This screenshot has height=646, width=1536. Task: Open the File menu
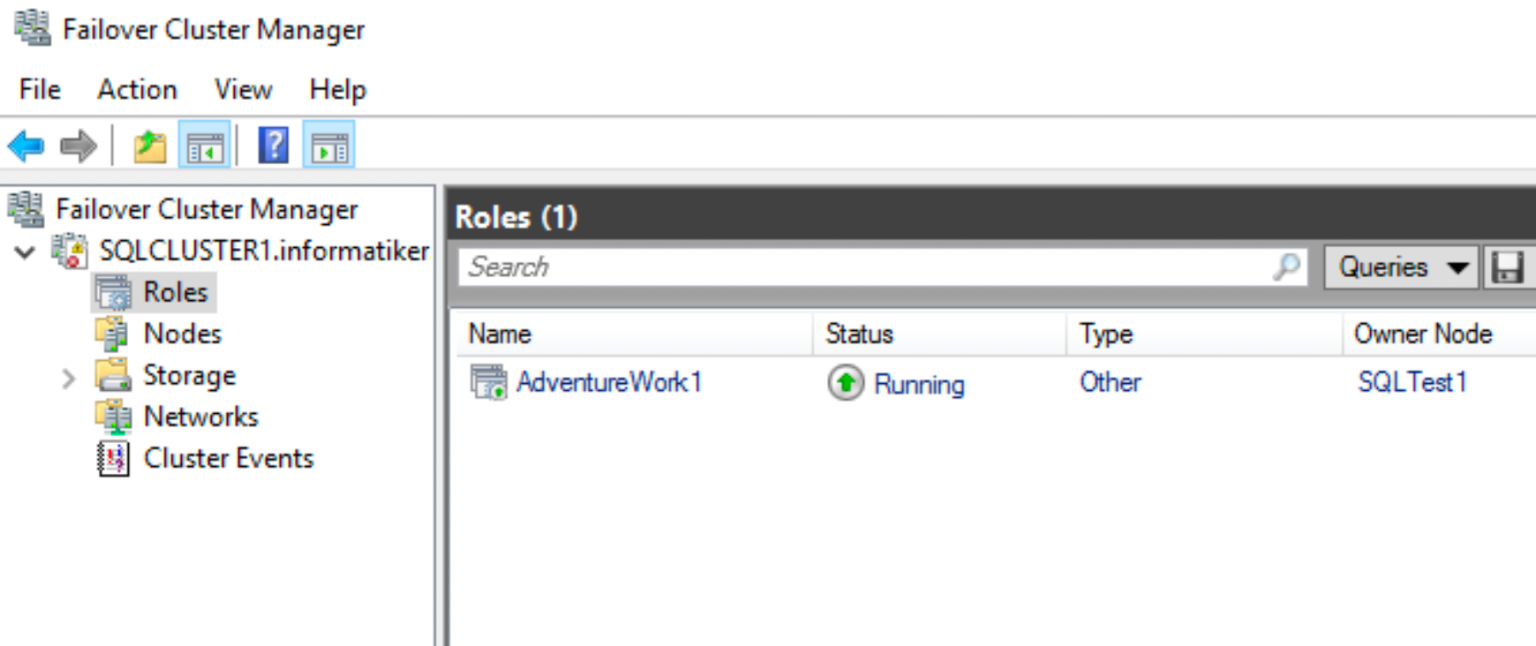tap(40, 90)
